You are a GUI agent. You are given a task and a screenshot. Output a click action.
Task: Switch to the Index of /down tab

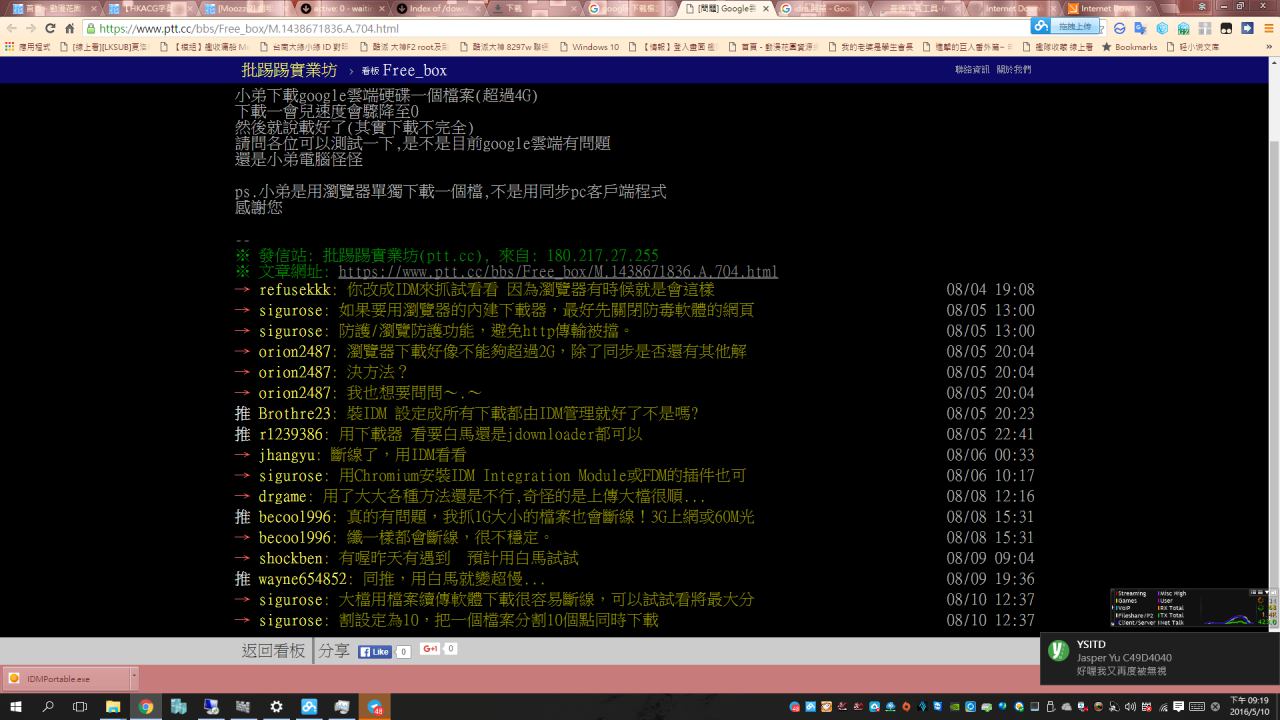(x=440, y=9)
